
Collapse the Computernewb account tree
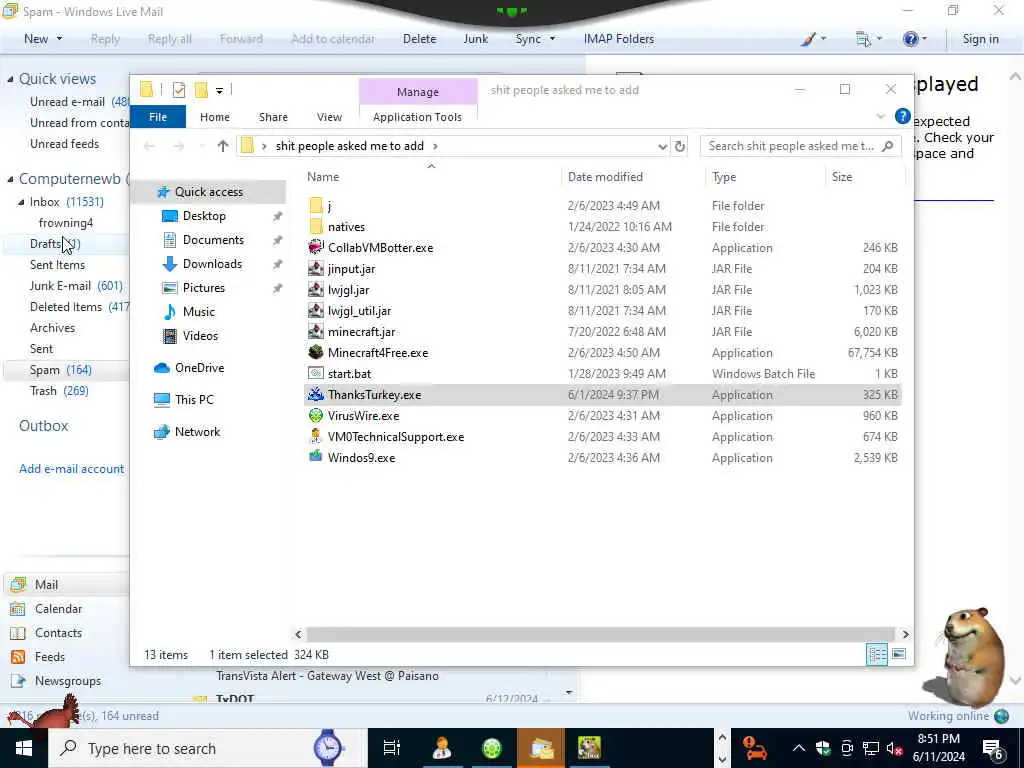click(x=10, y=179)
